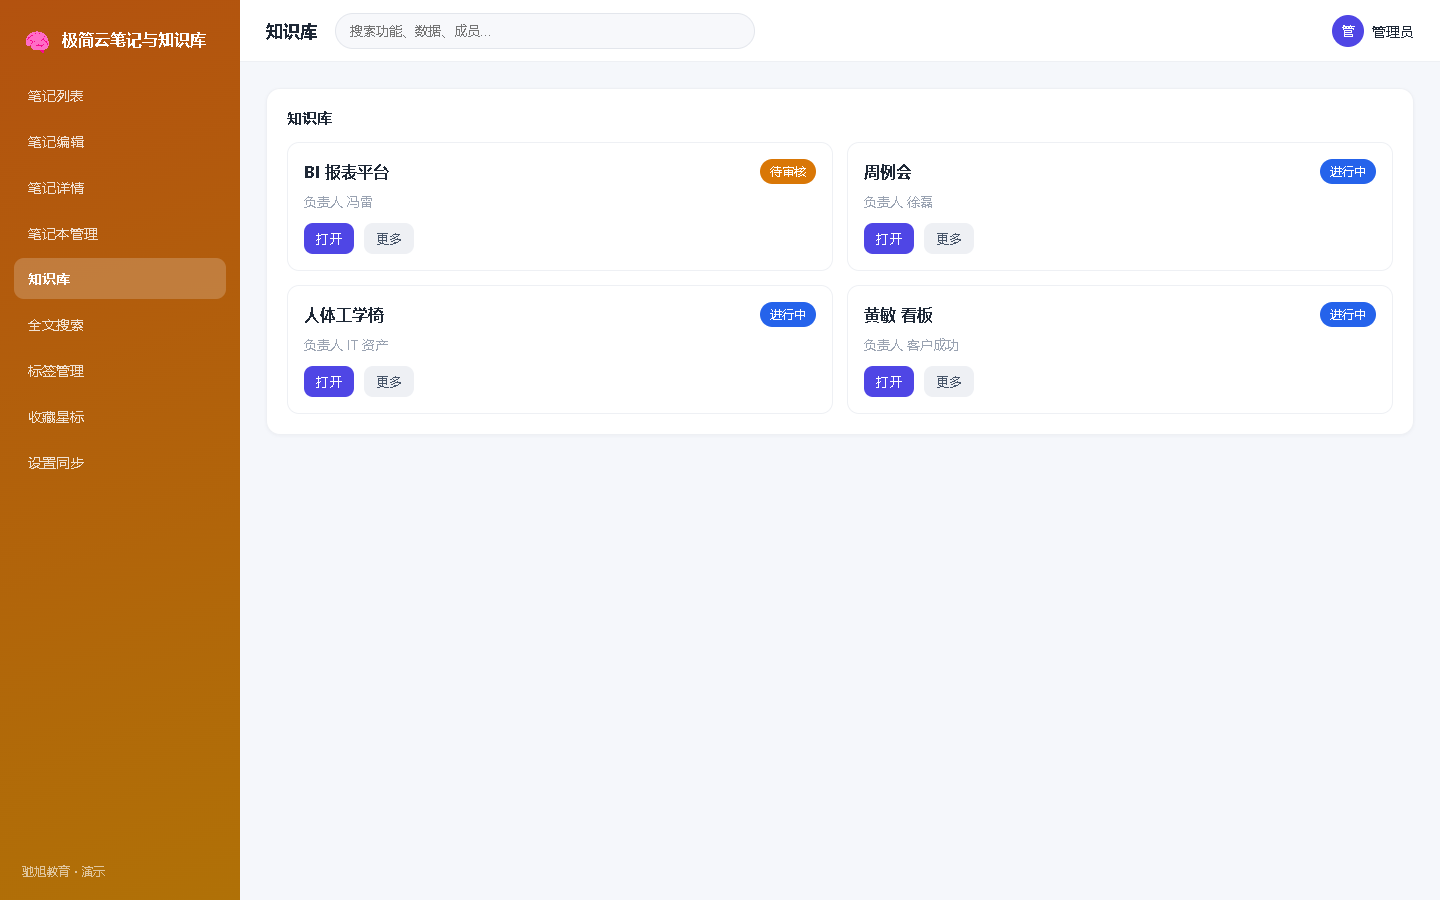Open 设置同步 page
Viewport: 1440px width, 900px height.
click(x=120, y=463)
